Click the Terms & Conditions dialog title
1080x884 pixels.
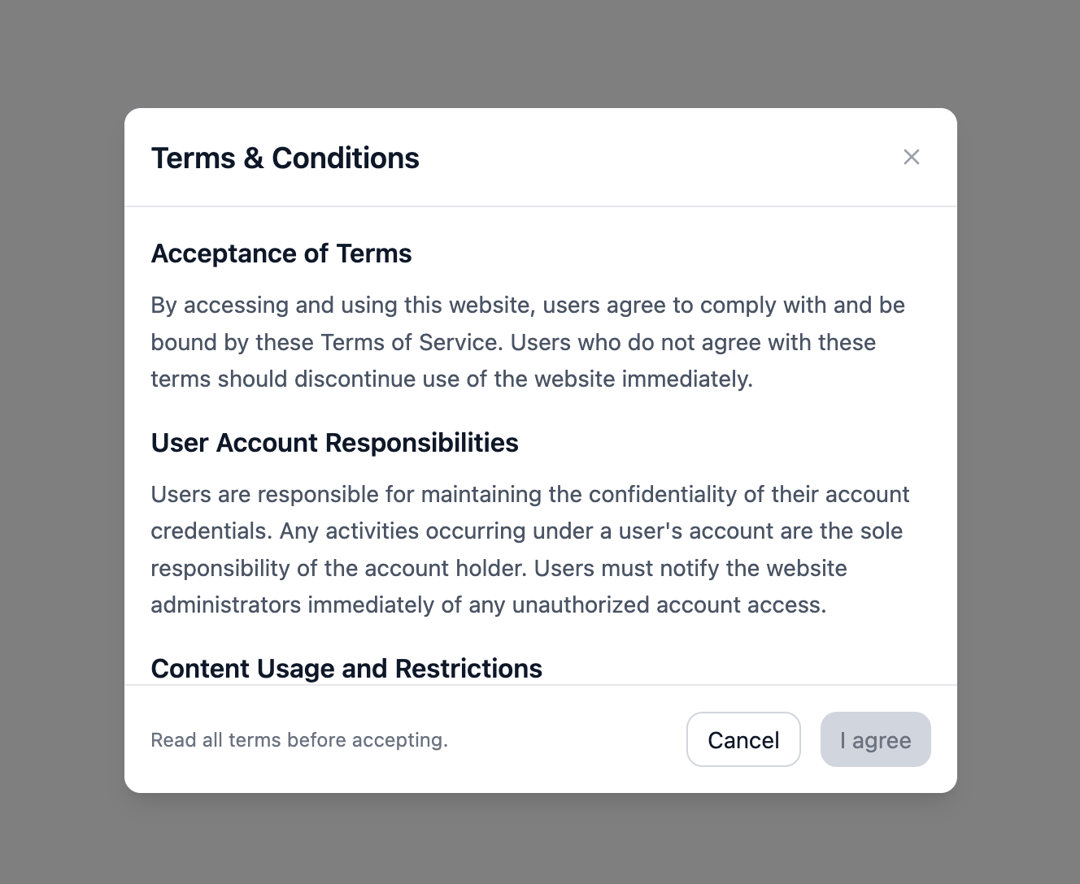tap(285, 158)
